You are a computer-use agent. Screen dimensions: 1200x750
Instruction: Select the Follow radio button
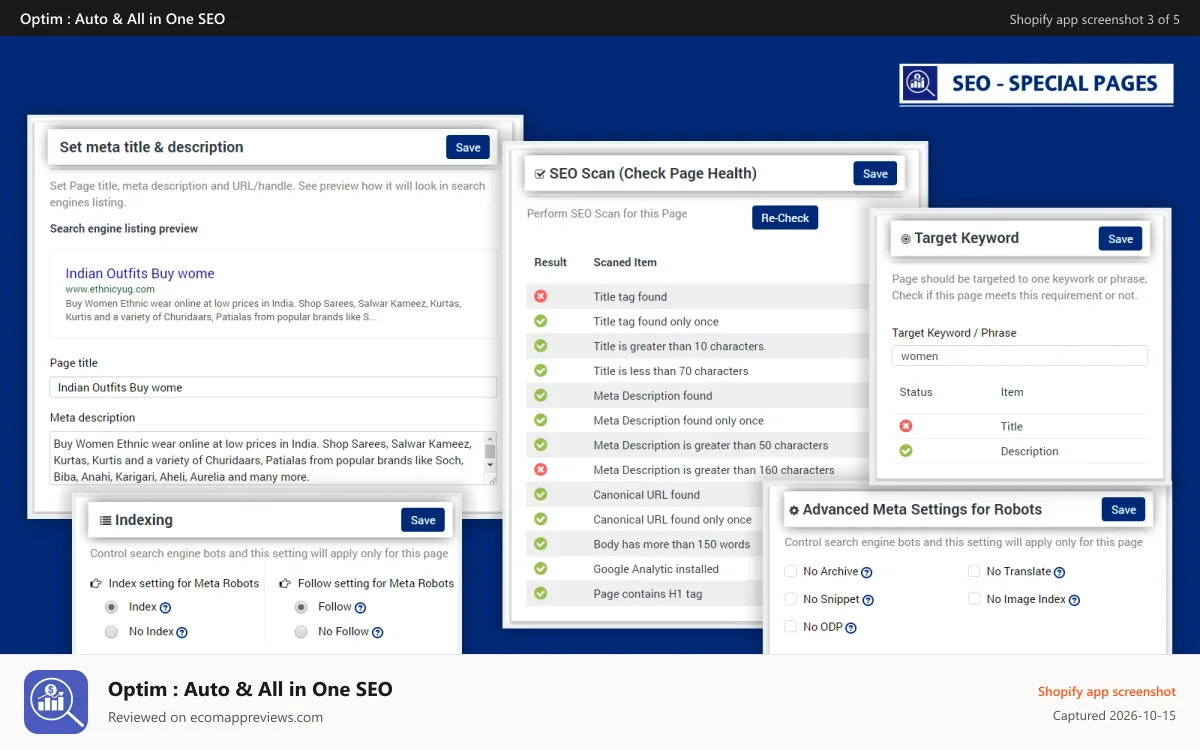coord(301,607)
